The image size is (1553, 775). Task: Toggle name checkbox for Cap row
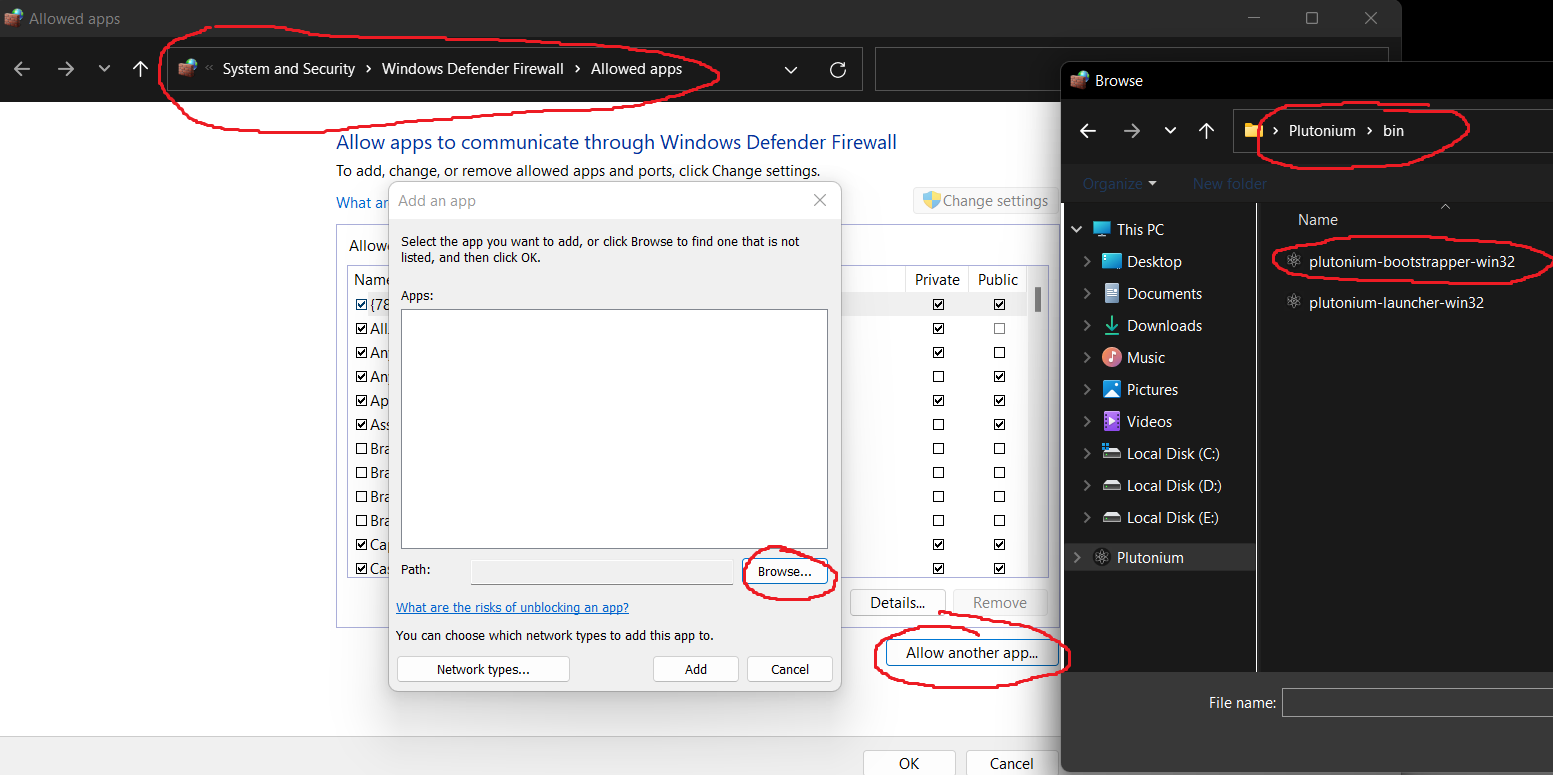pyautogui.click(x=361, y=544)
